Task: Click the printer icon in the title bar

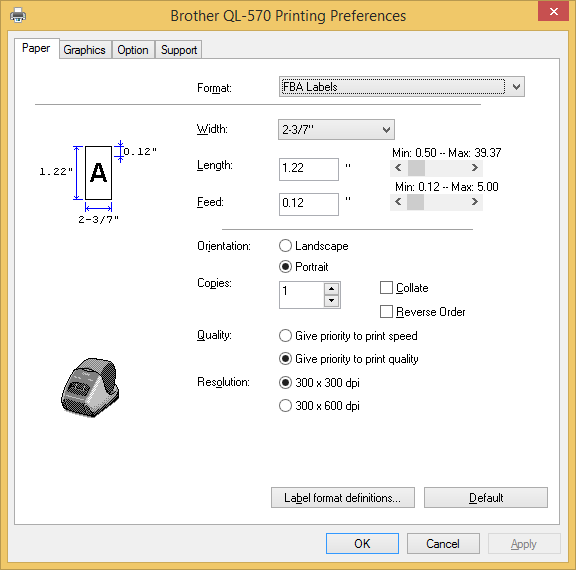Action: coord(18,15)
